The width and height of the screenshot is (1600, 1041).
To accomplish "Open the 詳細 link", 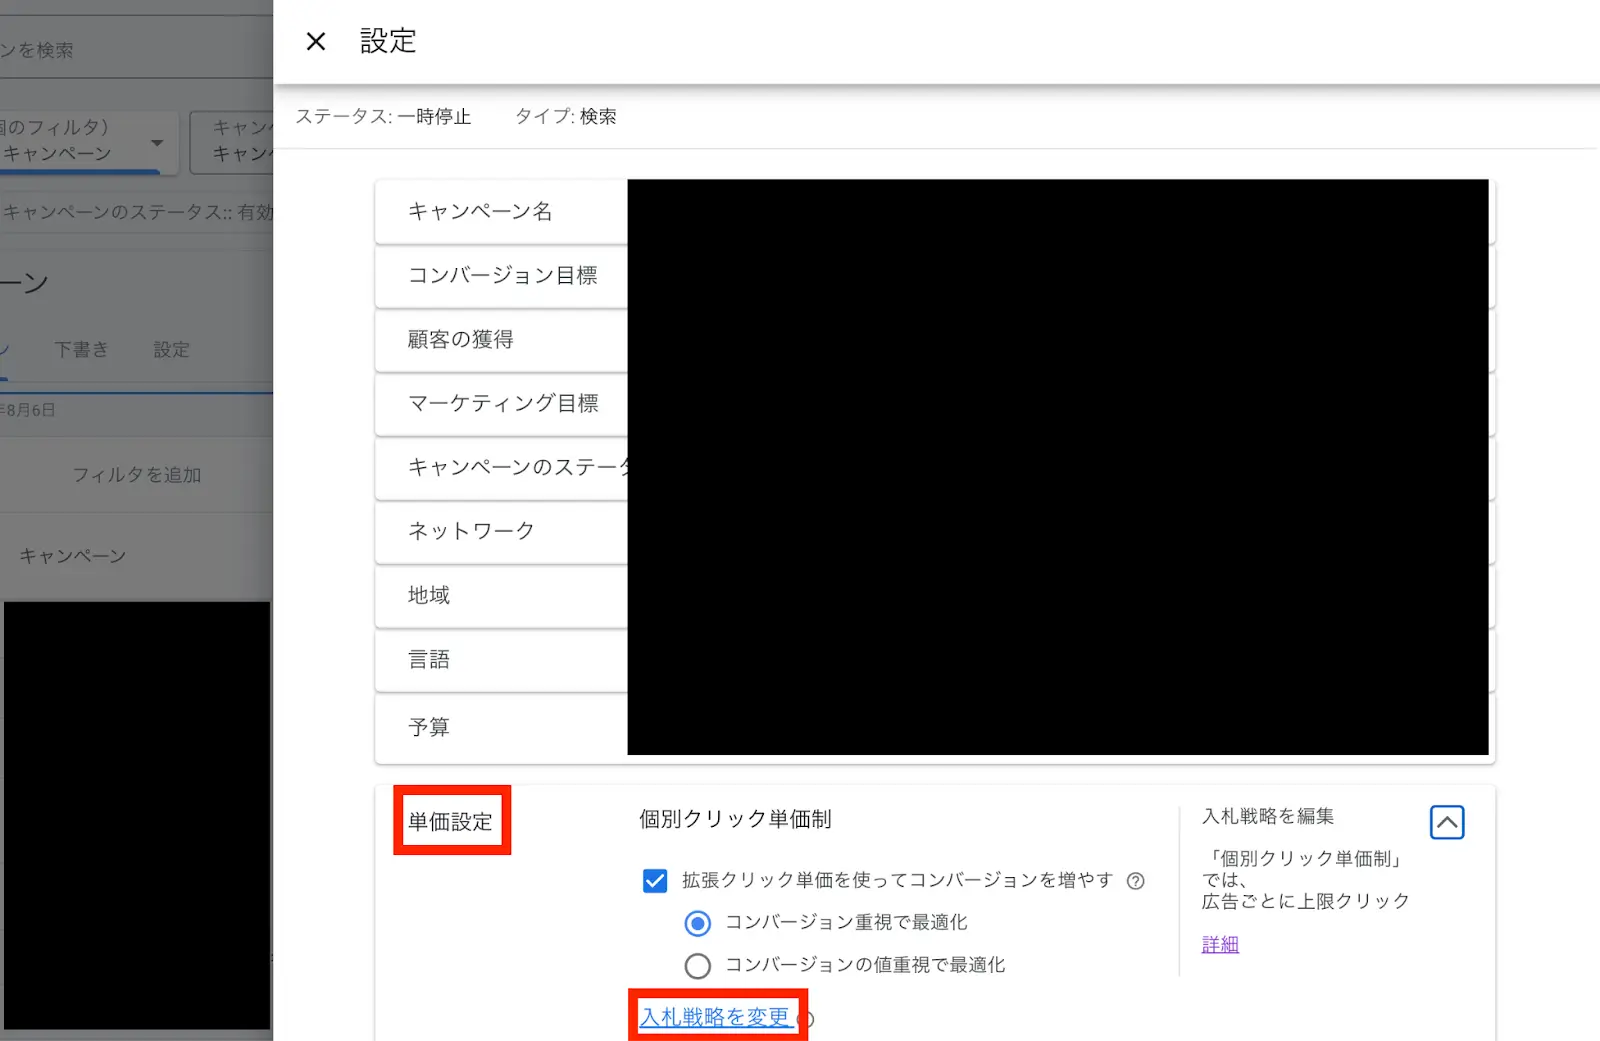I will pyautogui.click(x=1219, y=943).
